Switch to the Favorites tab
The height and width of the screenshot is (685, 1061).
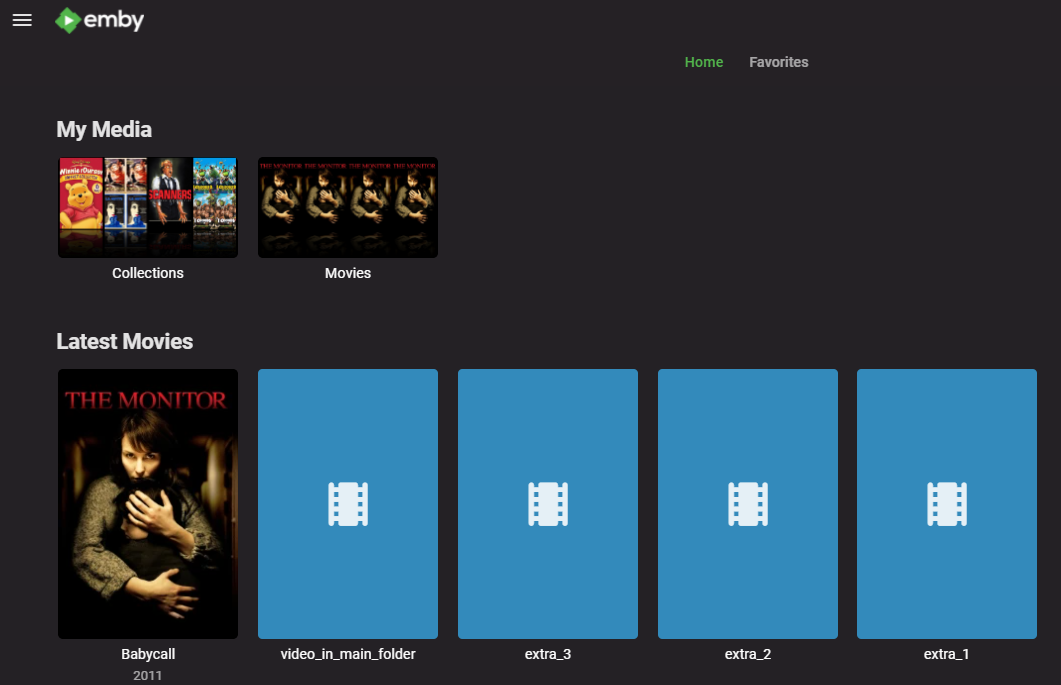[x=779, y=62]
